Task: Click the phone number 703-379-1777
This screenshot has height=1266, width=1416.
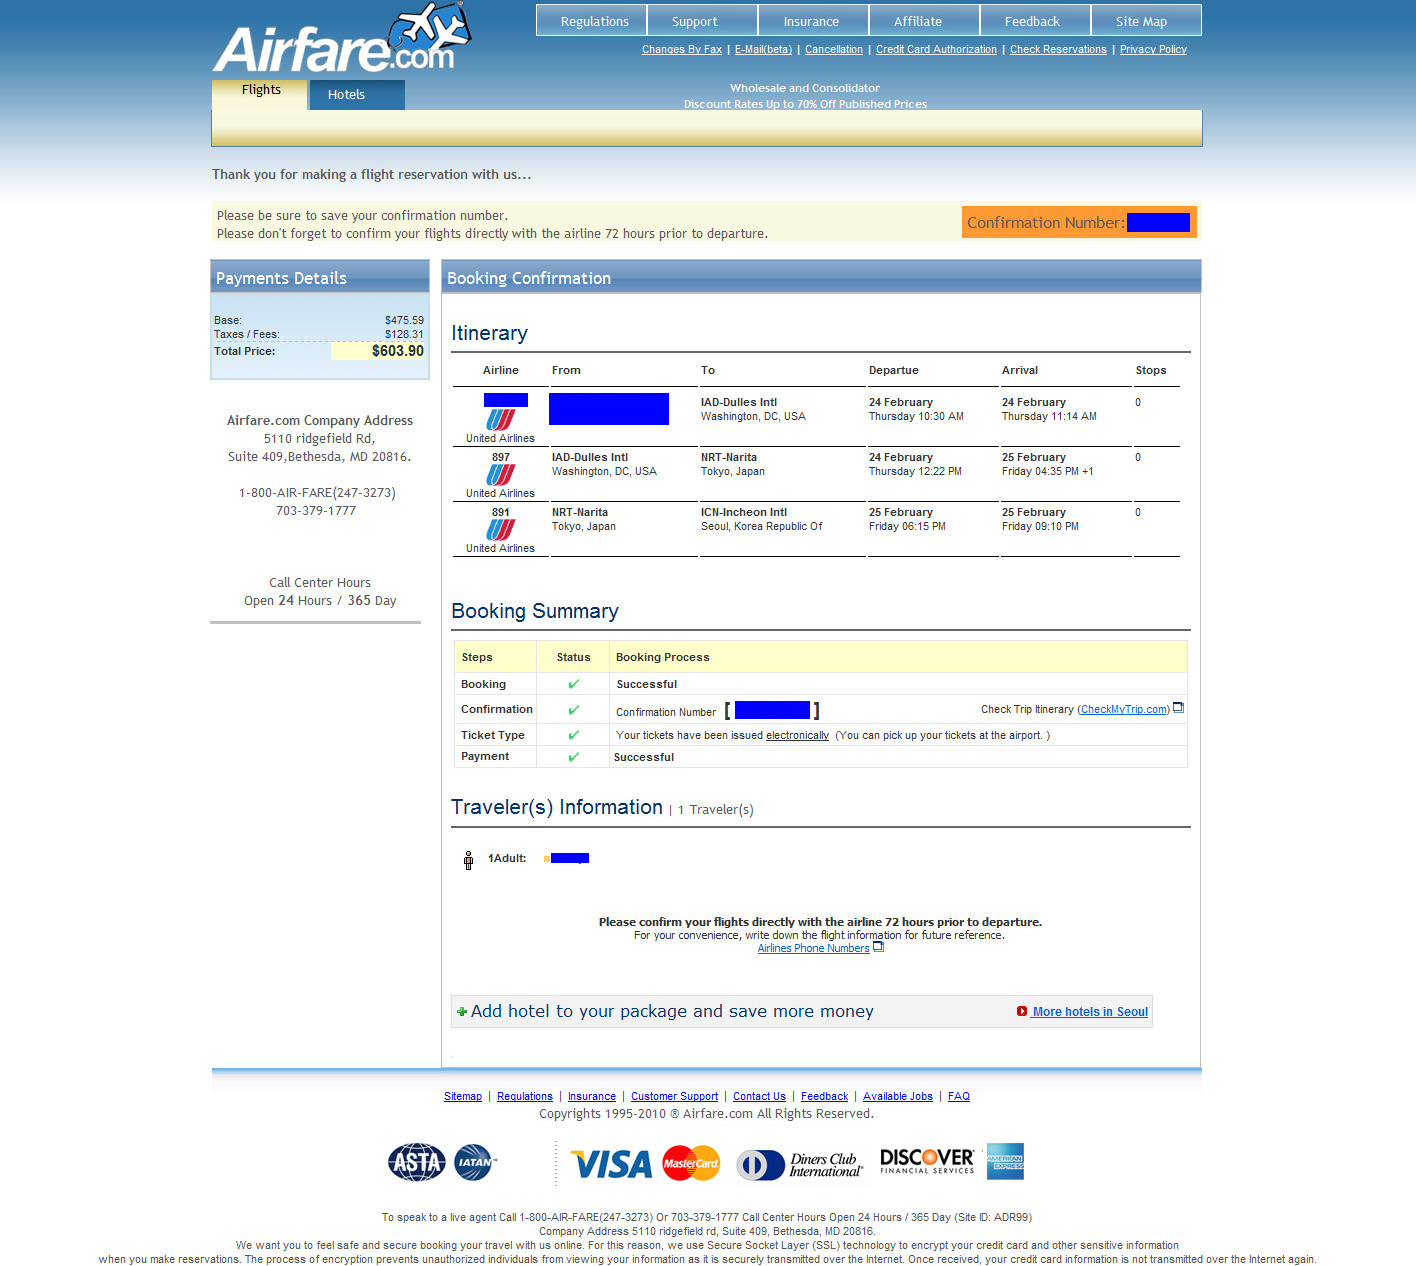Action: click(x=316, y=510)
